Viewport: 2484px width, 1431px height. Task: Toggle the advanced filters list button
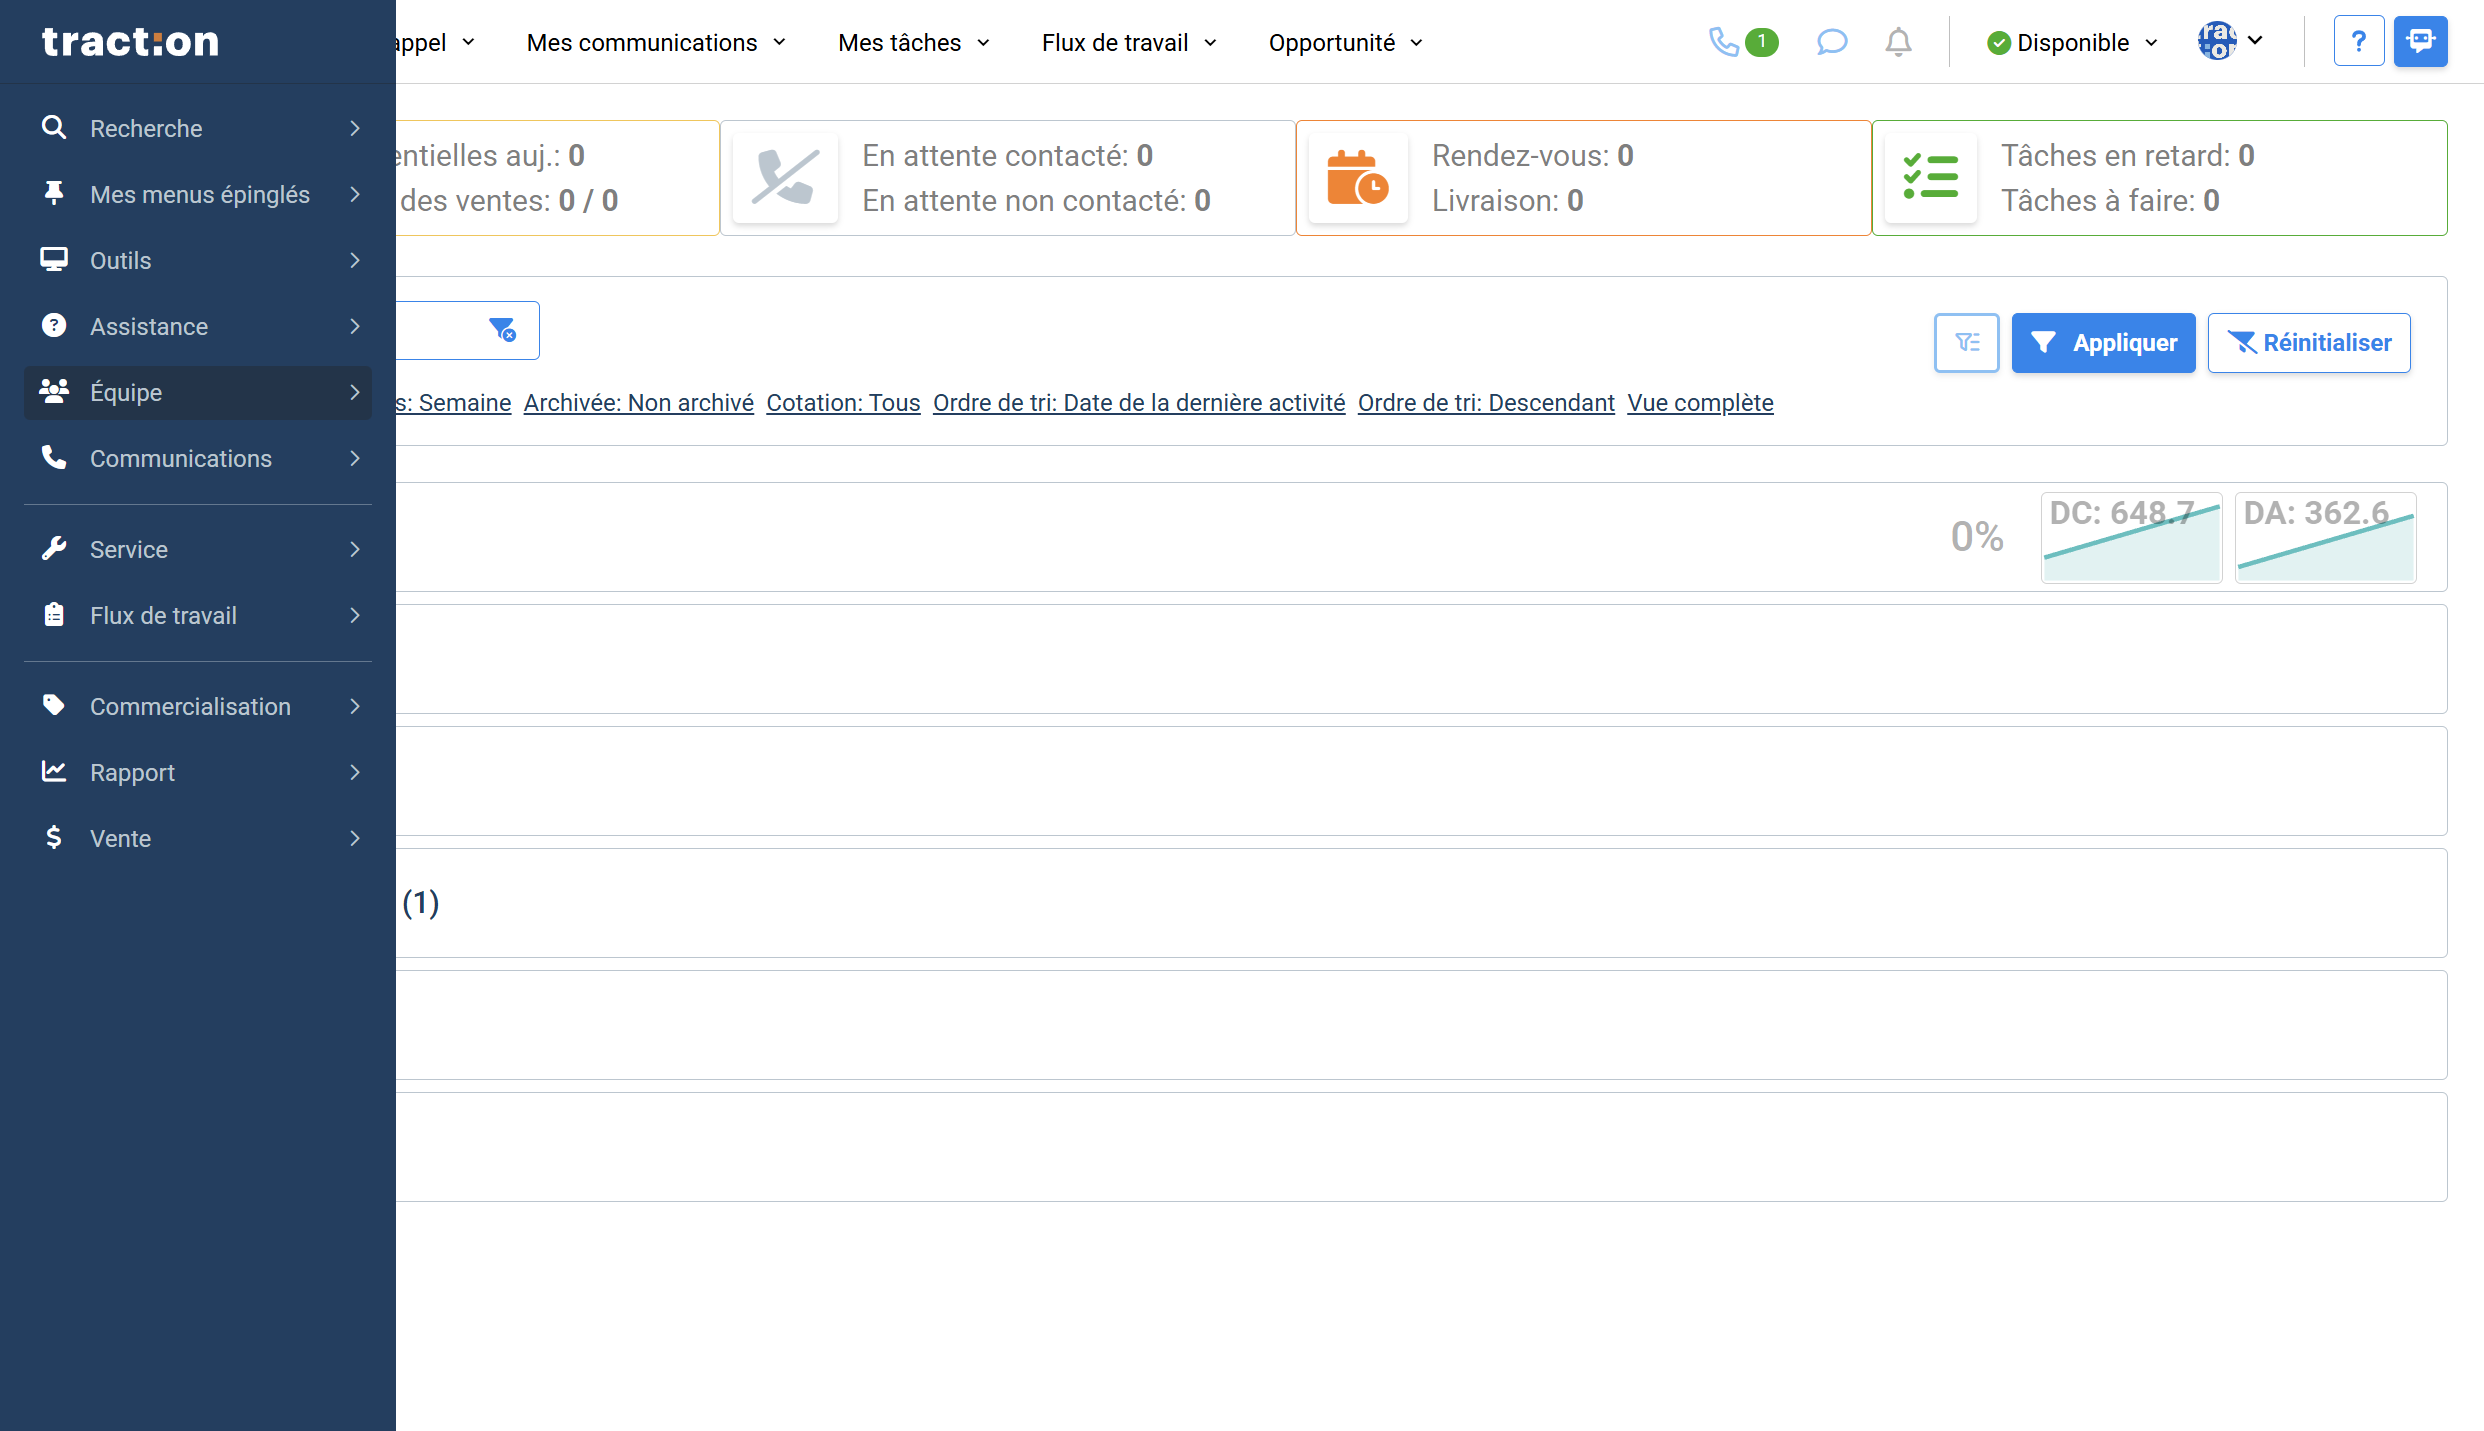pyautogui.click(x=1966, y=343)
